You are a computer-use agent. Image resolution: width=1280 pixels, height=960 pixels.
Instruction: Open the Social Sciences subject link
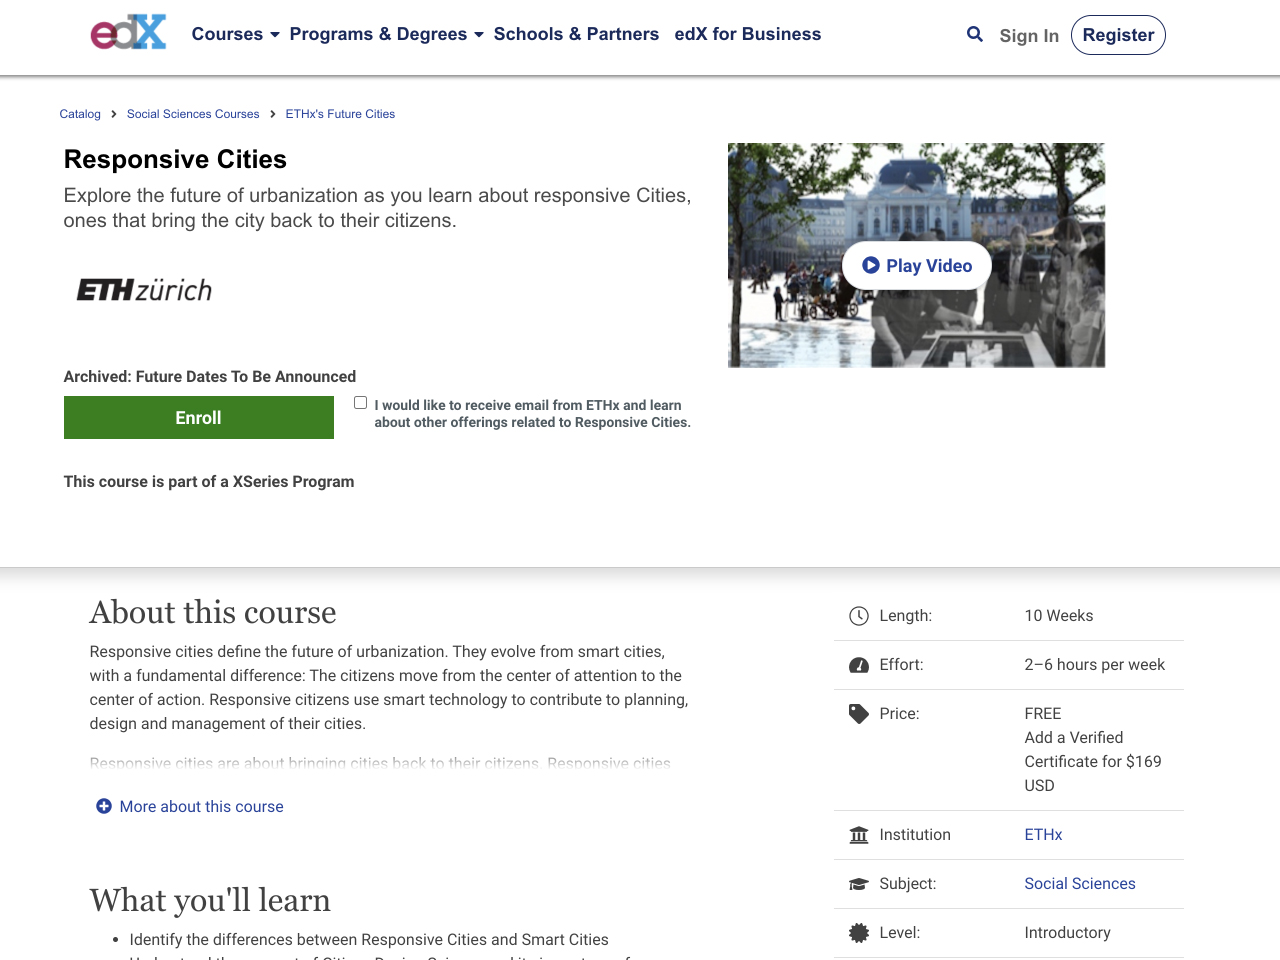click(1080, 884)
